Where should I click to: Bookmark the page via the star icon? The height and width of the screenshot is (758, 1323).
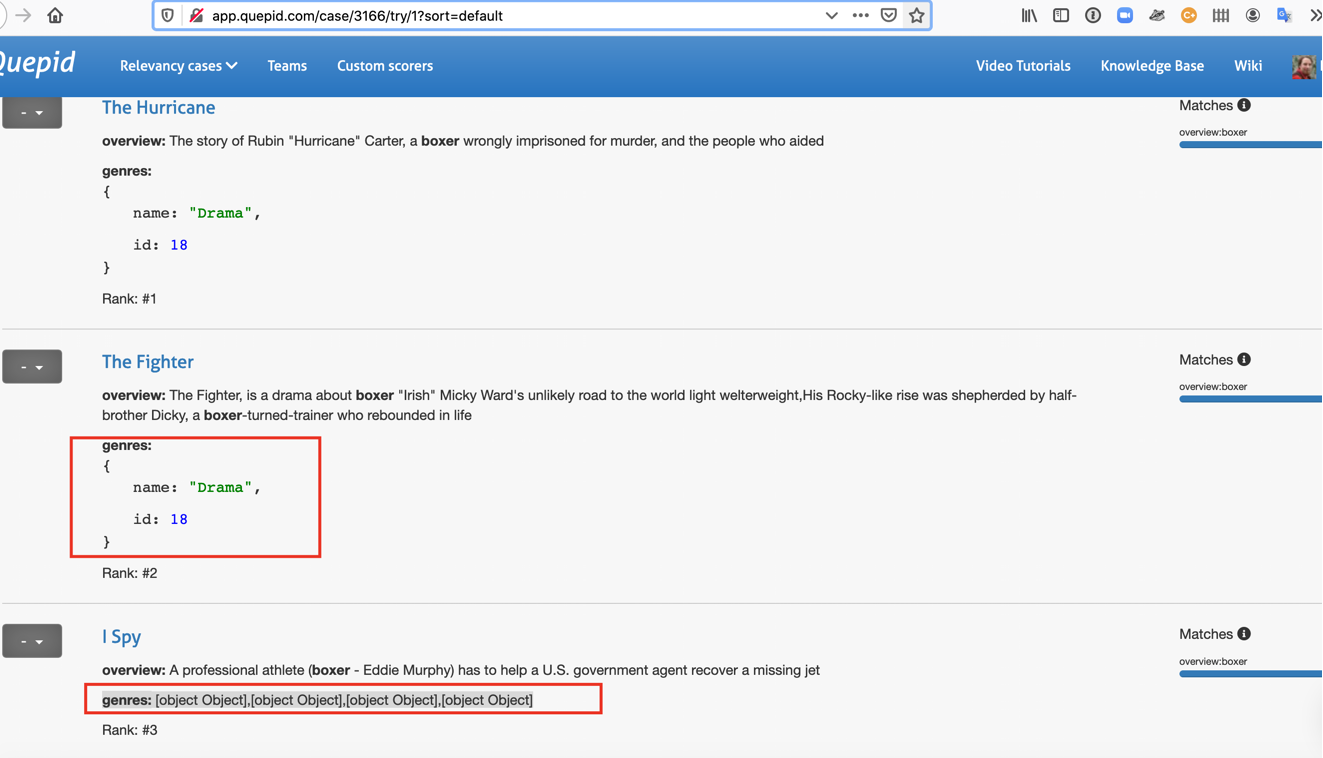point(917,15)
